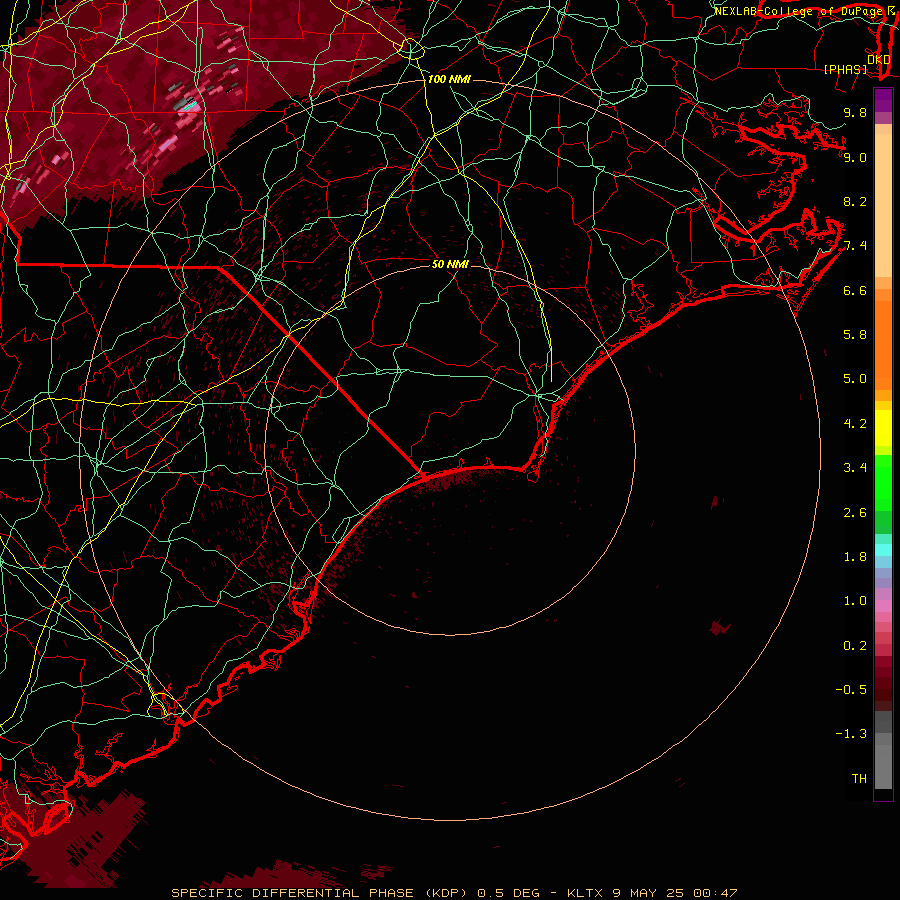Viewport: 900px width, 900px height.
Task: Click the KLTX radar site identifier
Action: pos(585,893)
